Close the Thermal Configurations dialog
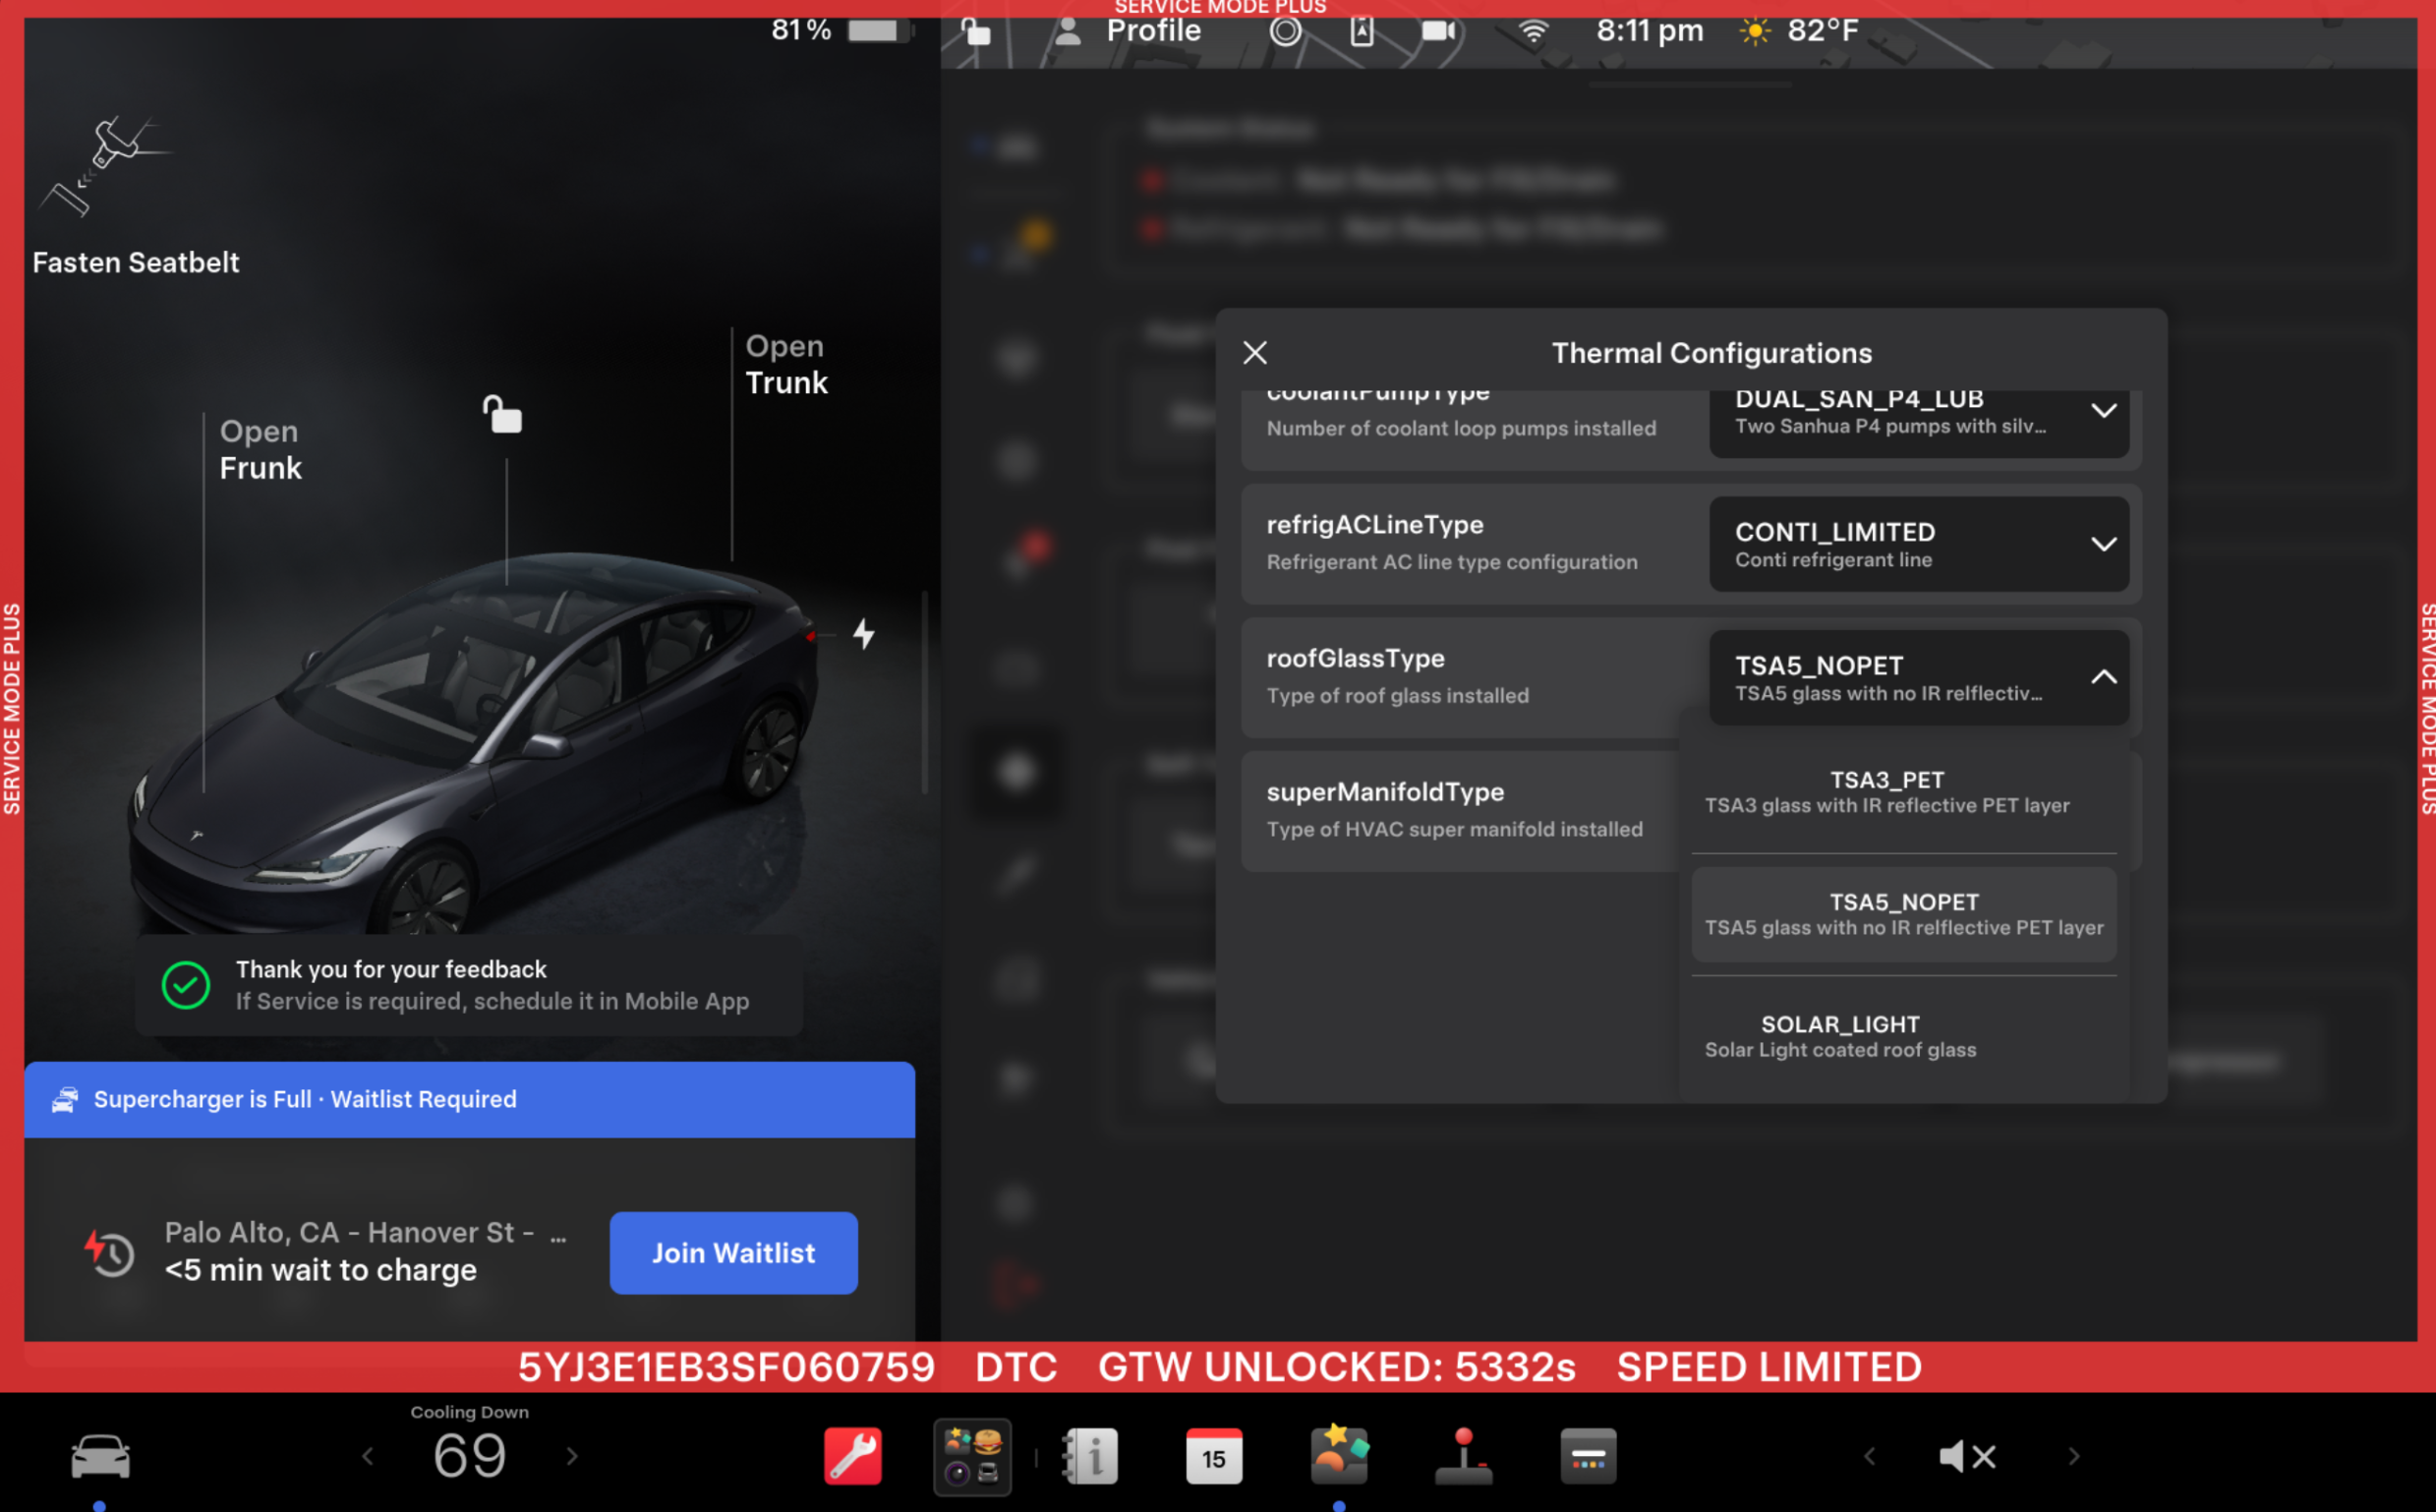 point(1255,353)
